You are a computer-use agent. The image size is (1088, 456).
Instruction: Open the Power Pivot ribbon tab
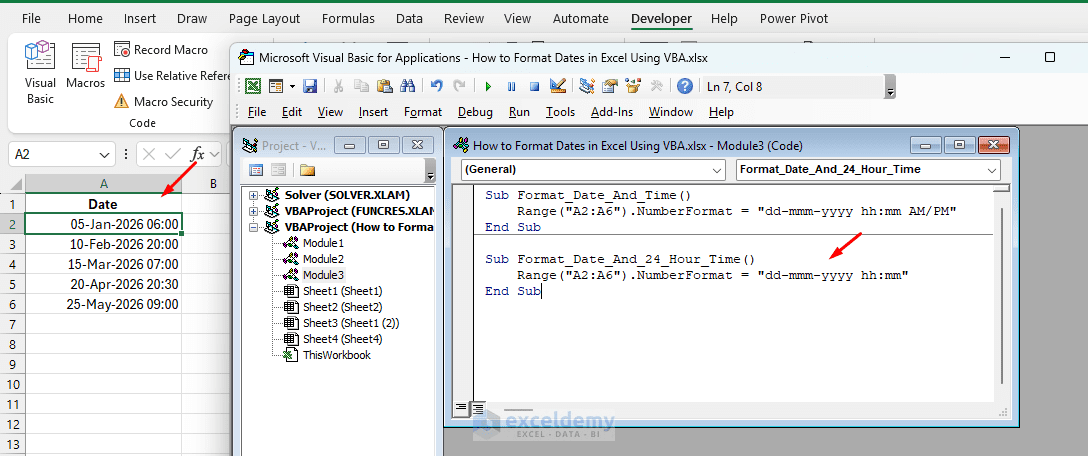tap(794, 19)
